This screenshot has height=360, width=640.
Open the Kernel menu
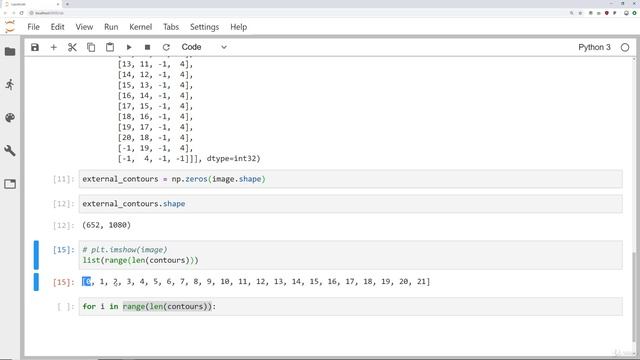tap(140, 27)
